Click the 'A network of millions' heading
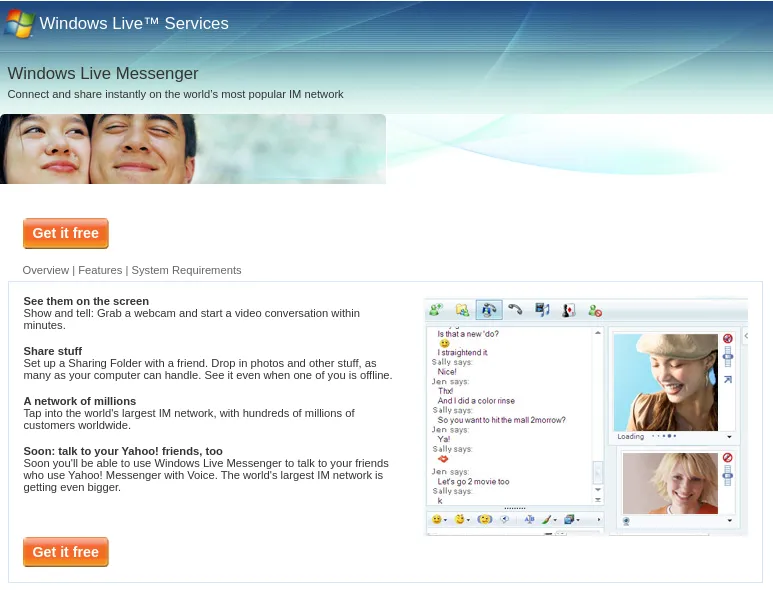773x590 pixels. click(80, 401)
